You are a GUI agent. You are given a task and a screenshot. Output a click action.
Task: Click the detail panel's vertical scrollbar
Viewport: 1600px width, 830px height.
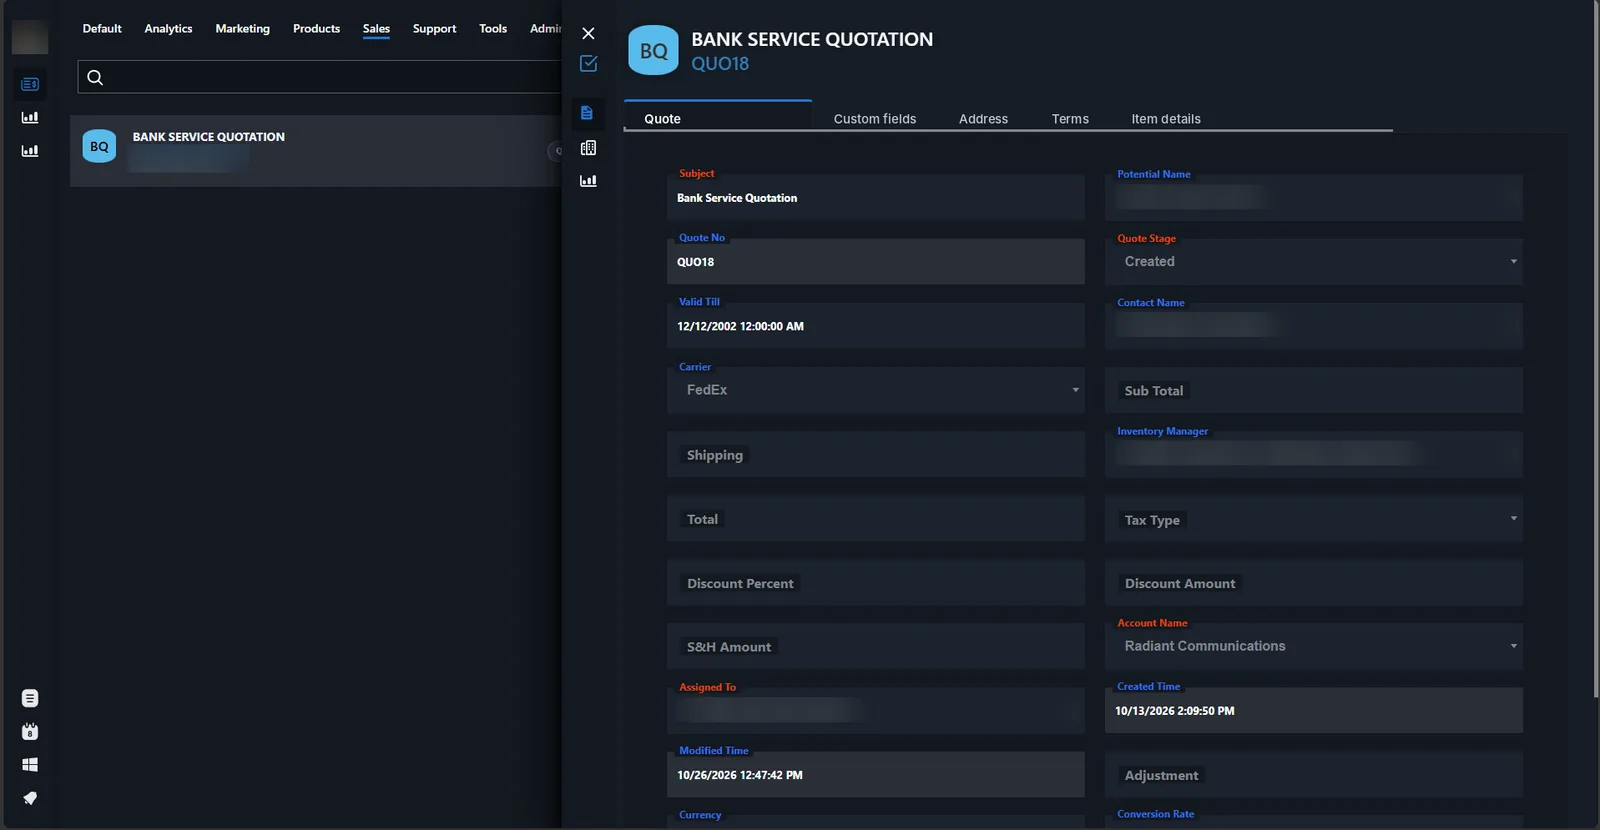click(1595, 350)
